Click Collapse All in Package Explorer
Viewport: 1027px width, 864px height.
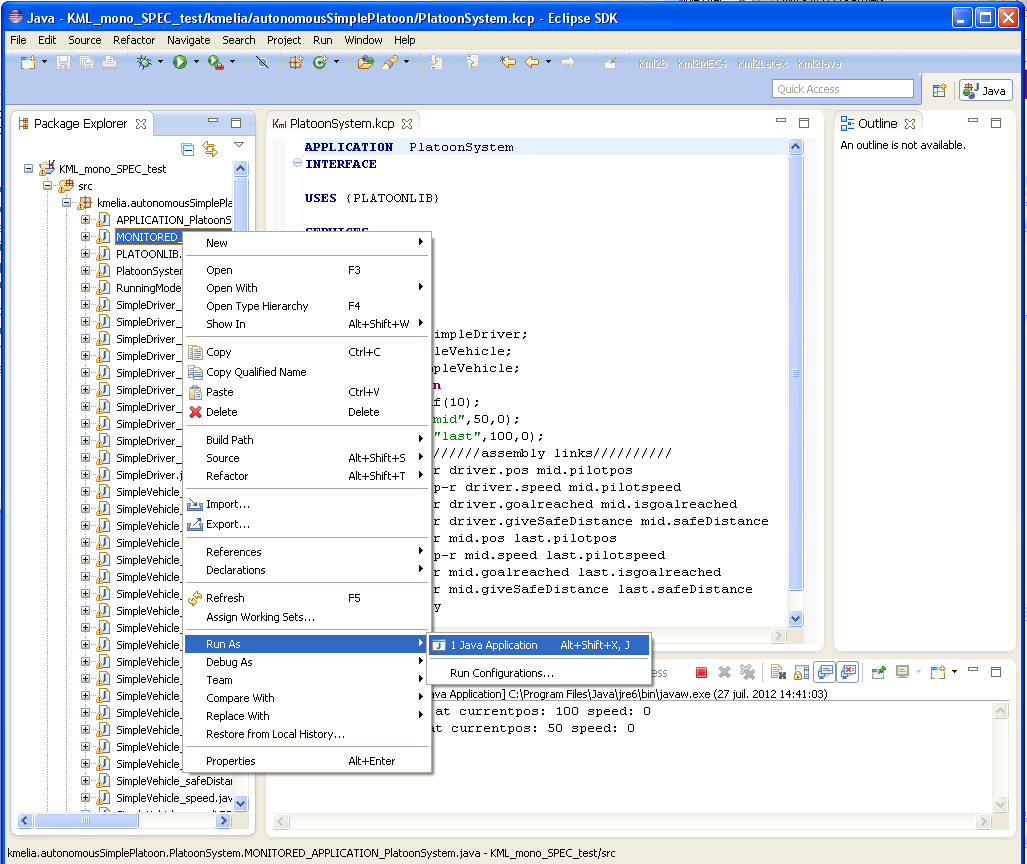[187, 149]
